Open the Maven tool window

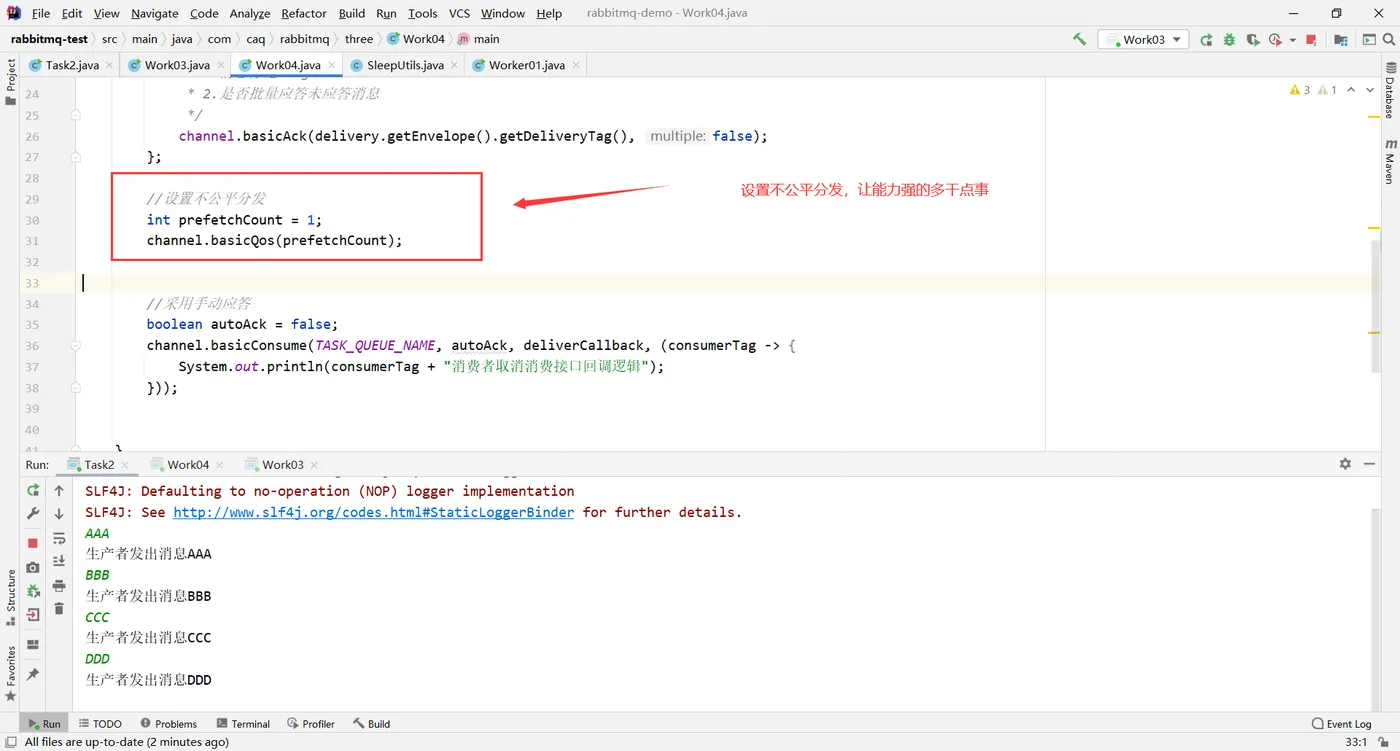coord(1389,161)
